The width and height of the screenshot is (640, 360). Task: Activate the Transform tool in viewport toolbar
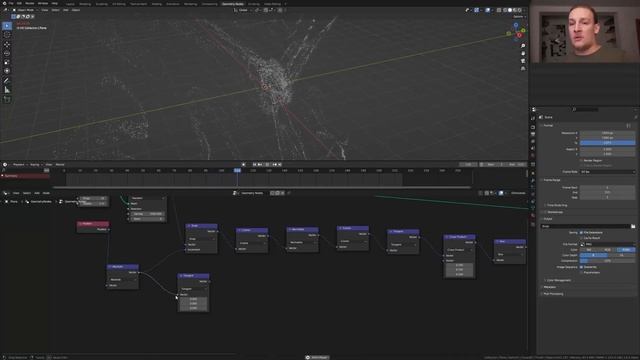(7, 71)
